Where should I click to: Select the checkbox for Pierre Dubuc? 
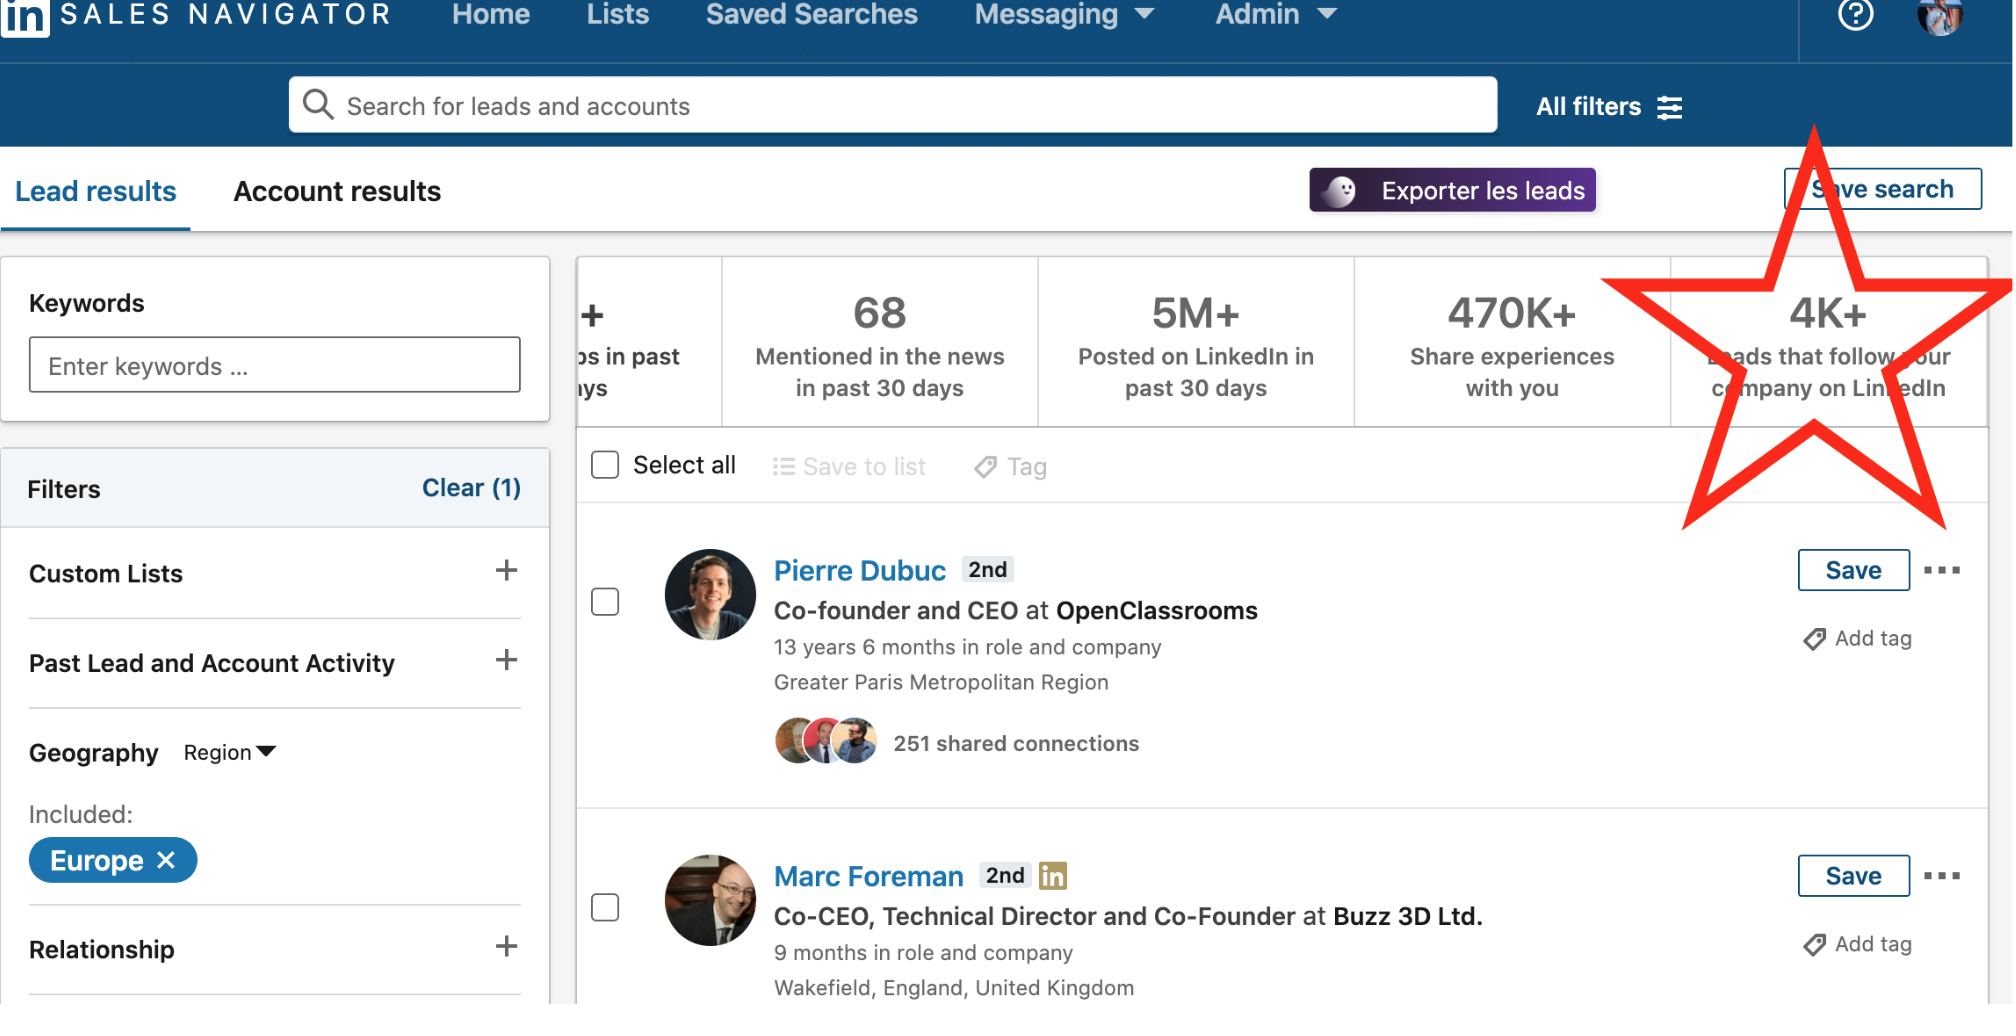[605, 602]
